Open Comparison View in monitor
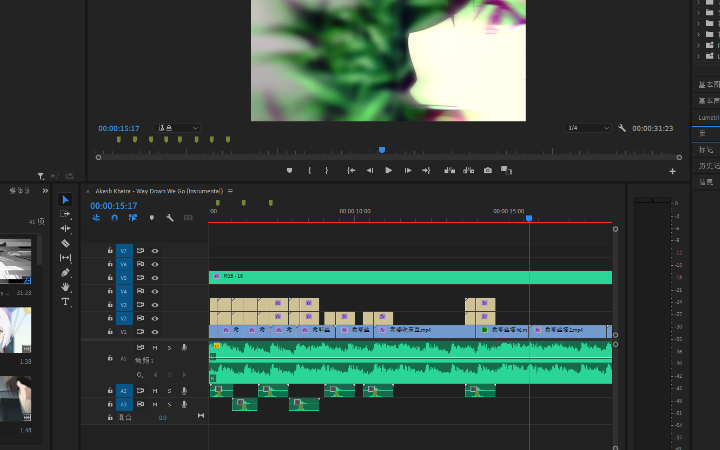Image resolution: width=720 pixels, height=450 pixels. click(506, 170)
